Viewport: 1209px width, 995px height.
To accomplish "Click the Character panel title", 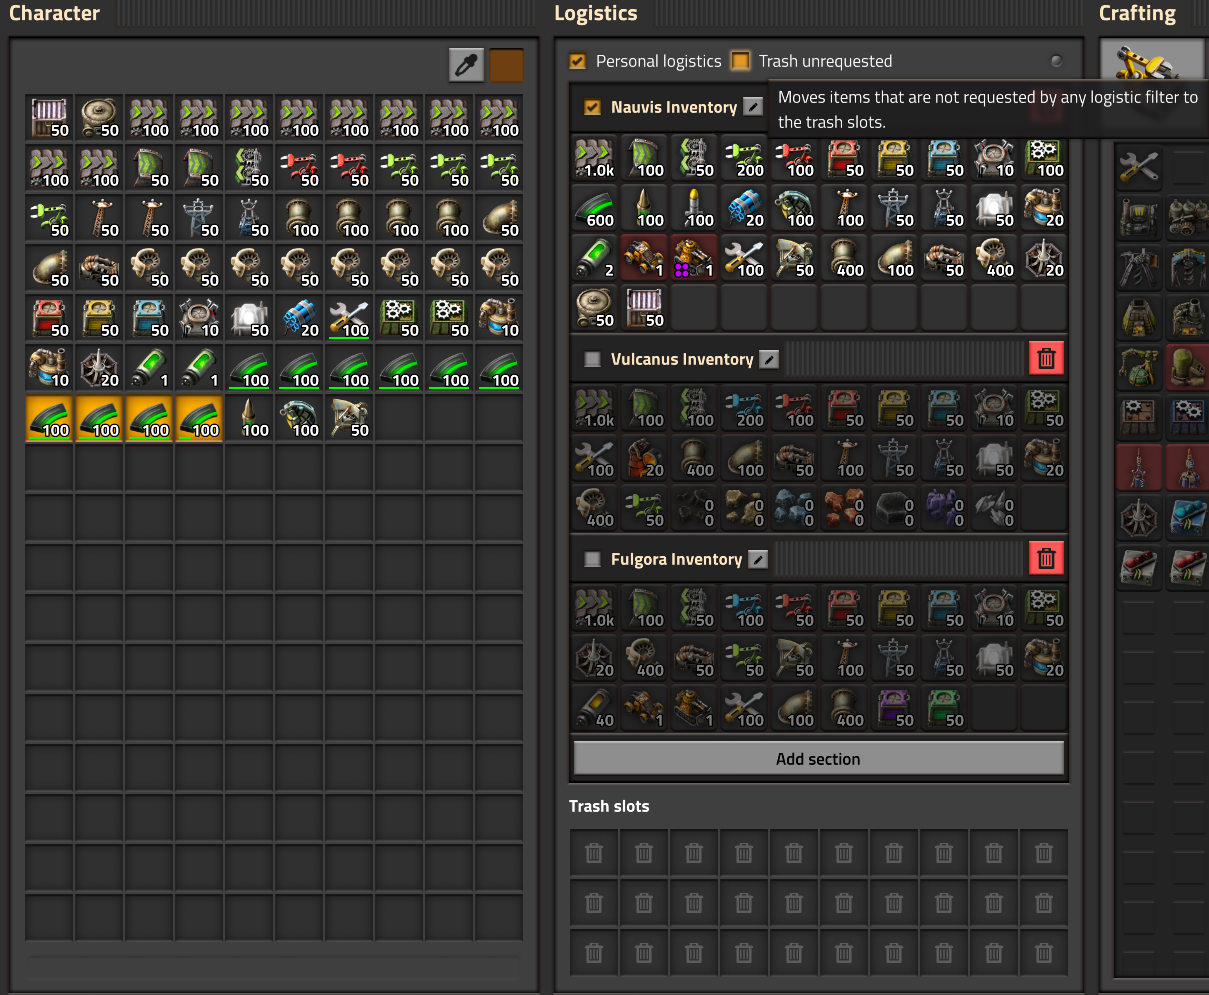I will pyautogui.click(x=55, y=13).
